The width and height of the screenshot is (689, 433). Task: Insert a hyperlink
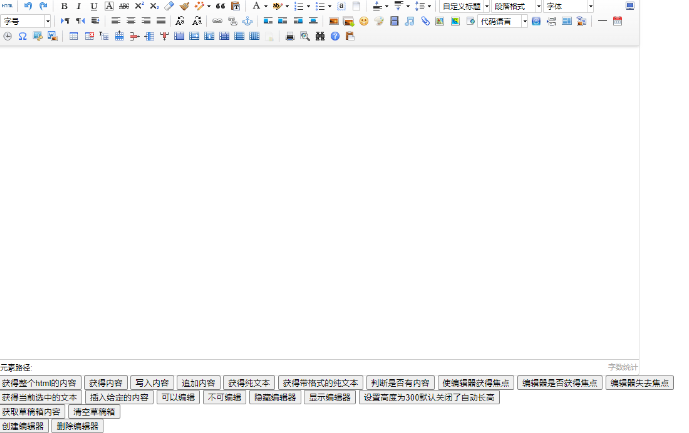click(217, 21)
